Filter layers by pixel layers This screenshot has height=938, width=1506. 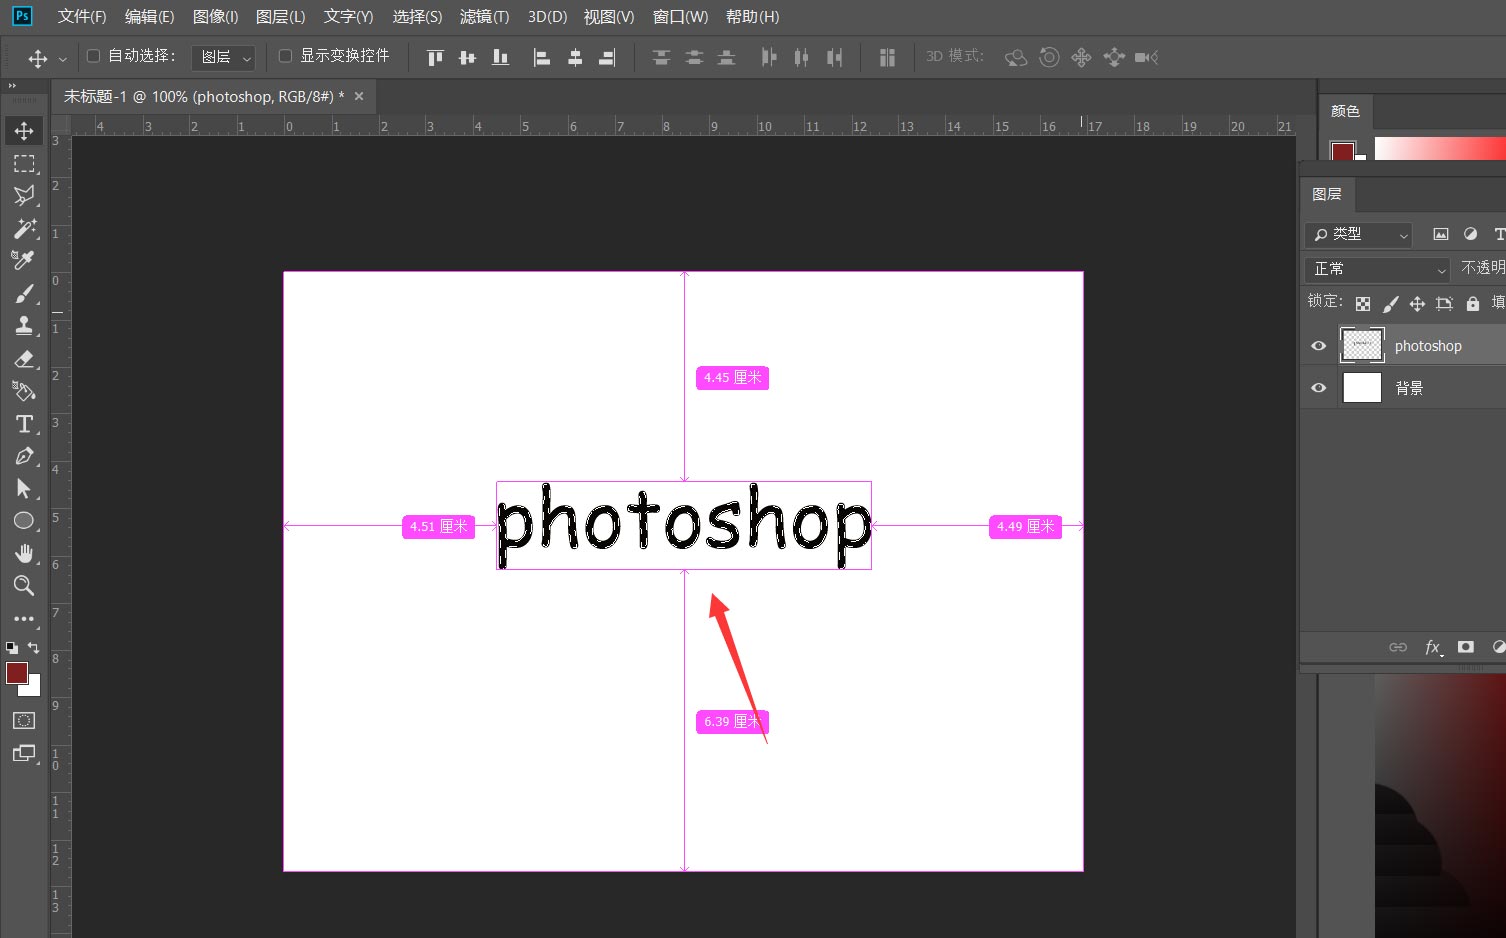pos(1441,234)
